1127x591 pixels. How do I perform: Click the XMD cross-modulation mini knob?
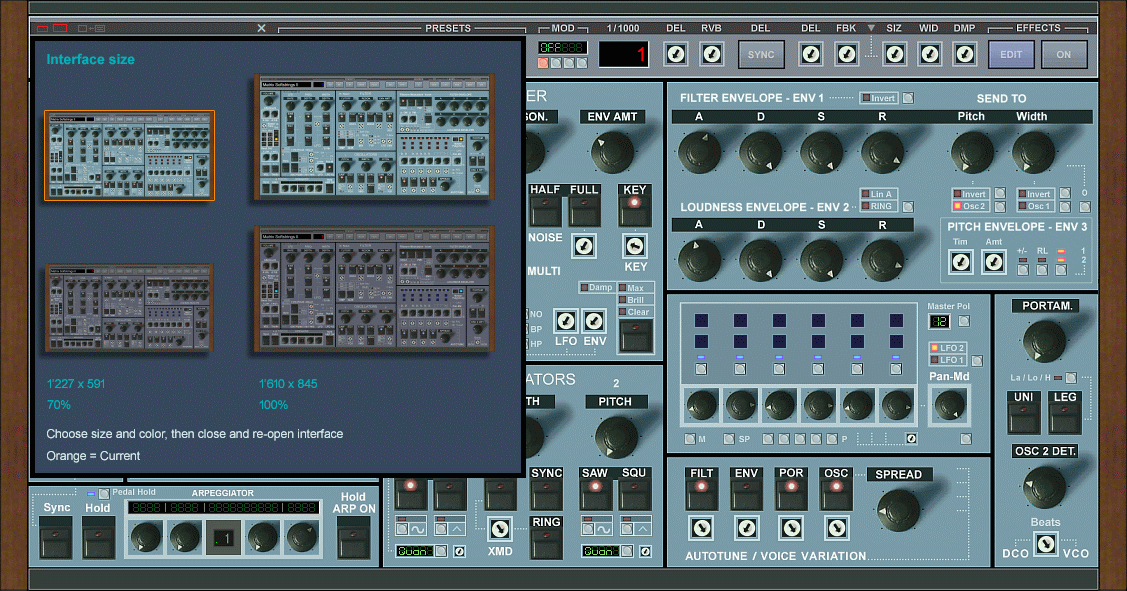point(499,526)
